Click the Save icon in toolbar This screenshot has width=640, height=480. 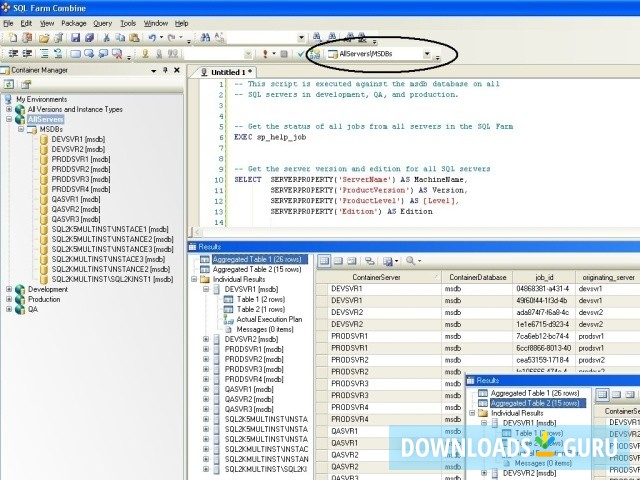tap(75, 38)
